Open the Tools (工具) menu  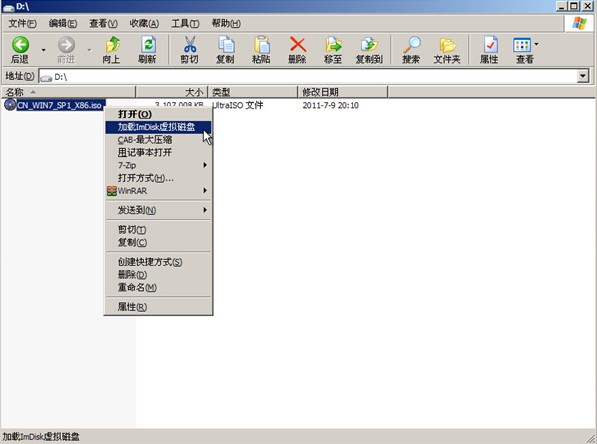[185, 24]
